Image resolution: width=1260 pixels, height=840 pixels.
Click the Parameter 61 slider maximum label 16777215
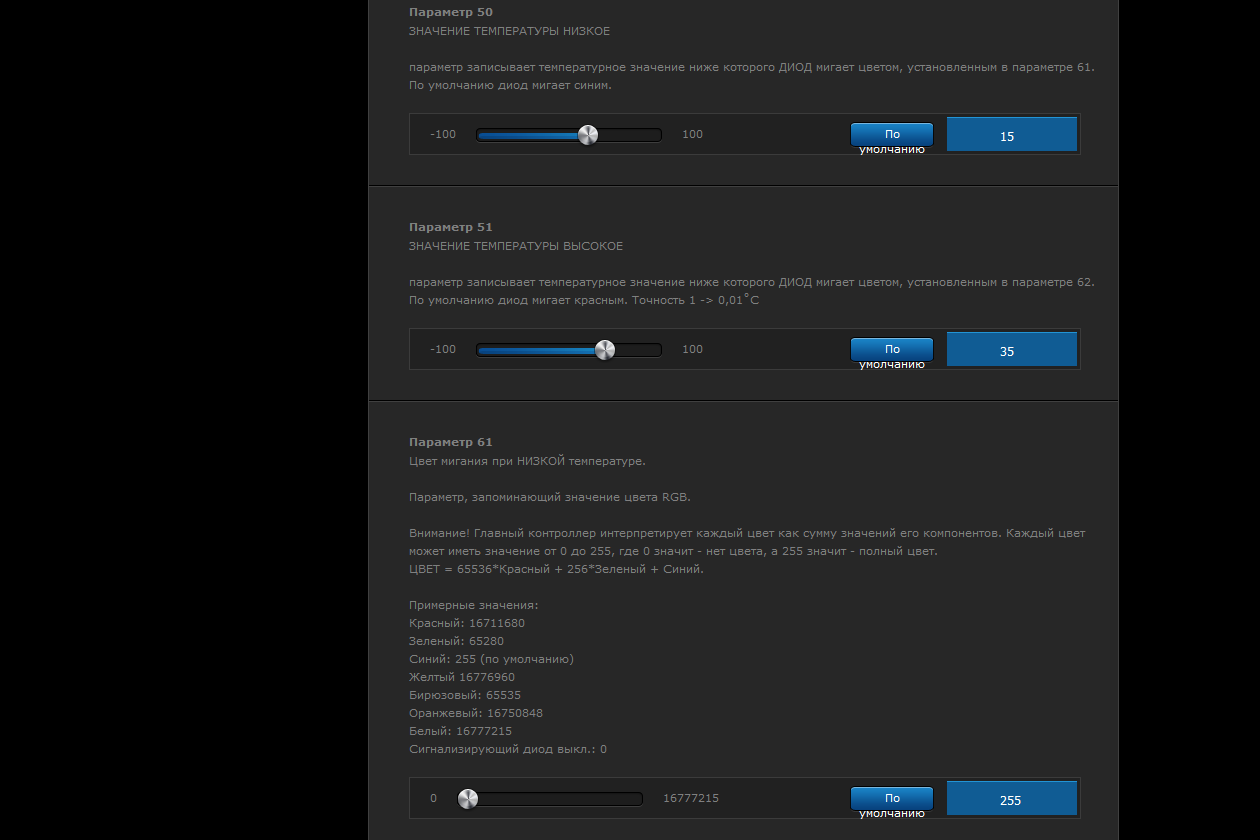(691, 798)
